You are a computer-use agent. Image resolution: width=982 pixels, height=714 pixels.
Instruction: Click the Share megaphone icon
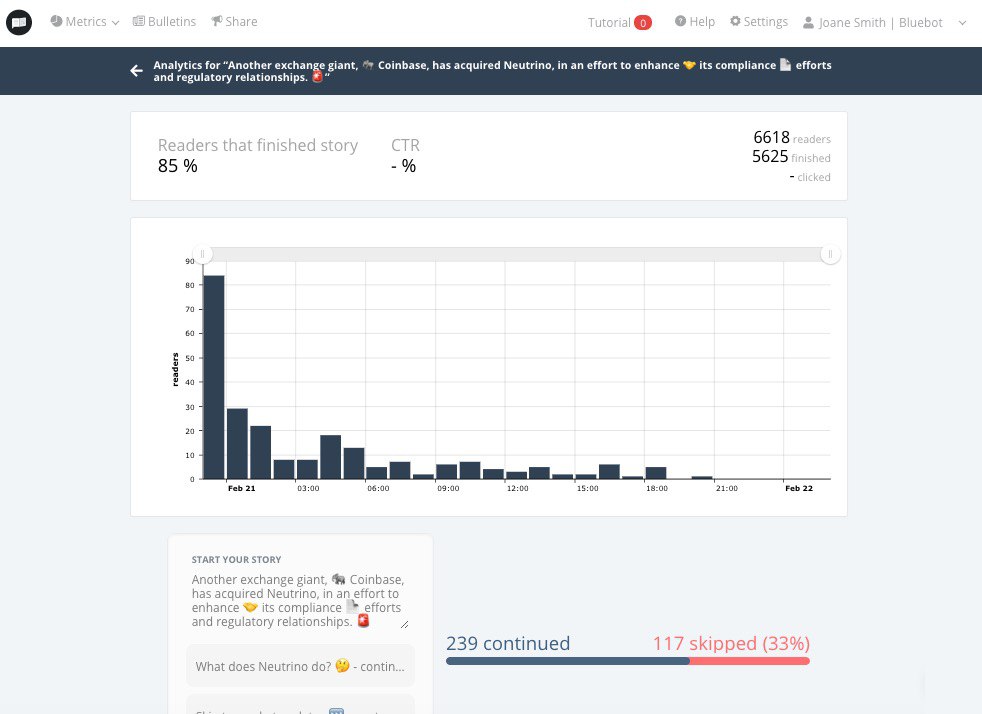click(217, 21)
